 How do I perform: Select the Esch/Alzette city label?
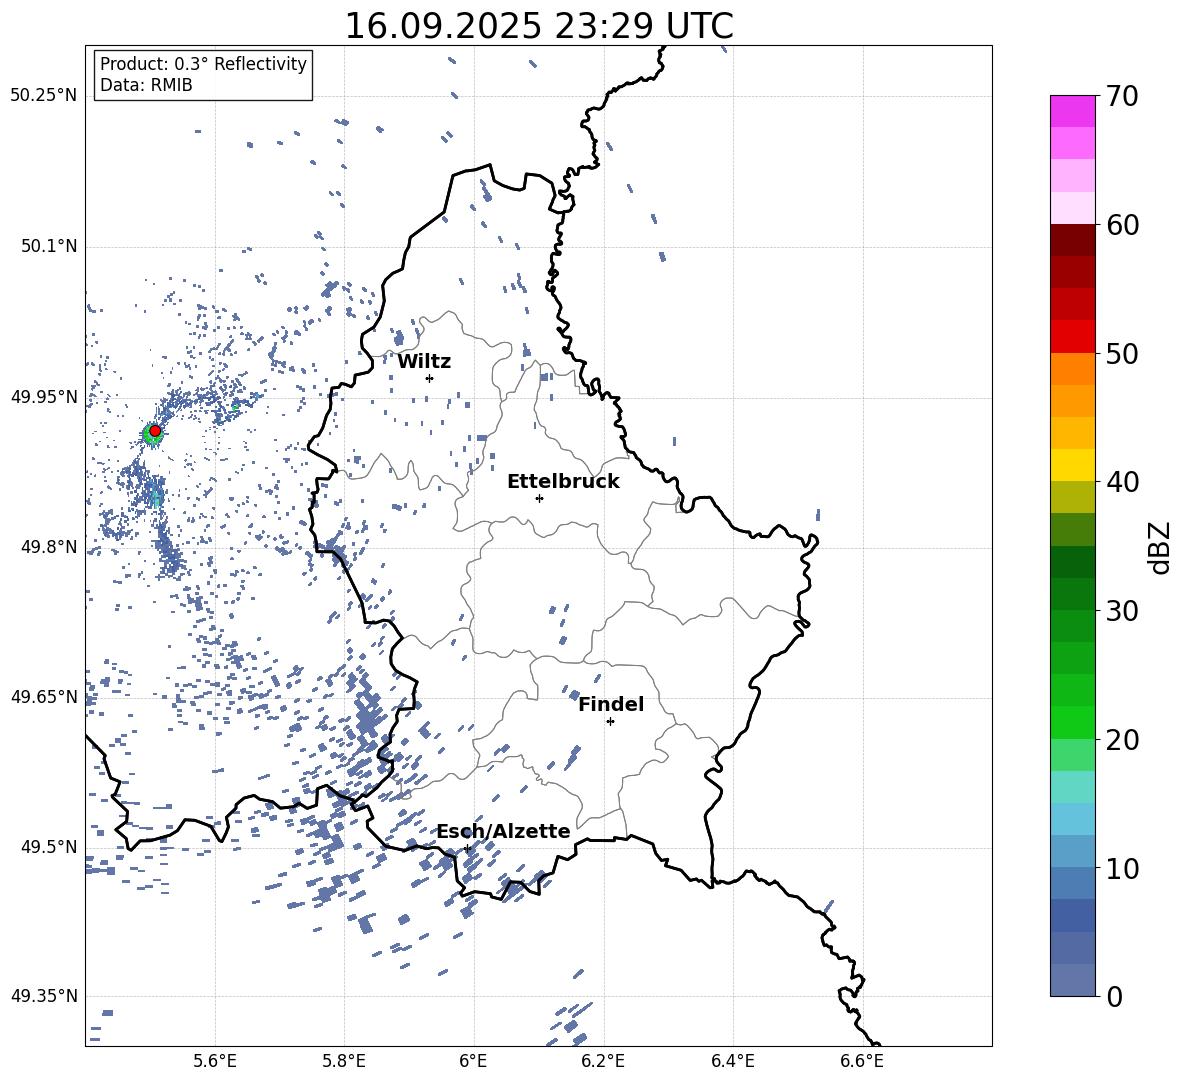[x=504, y=831]
